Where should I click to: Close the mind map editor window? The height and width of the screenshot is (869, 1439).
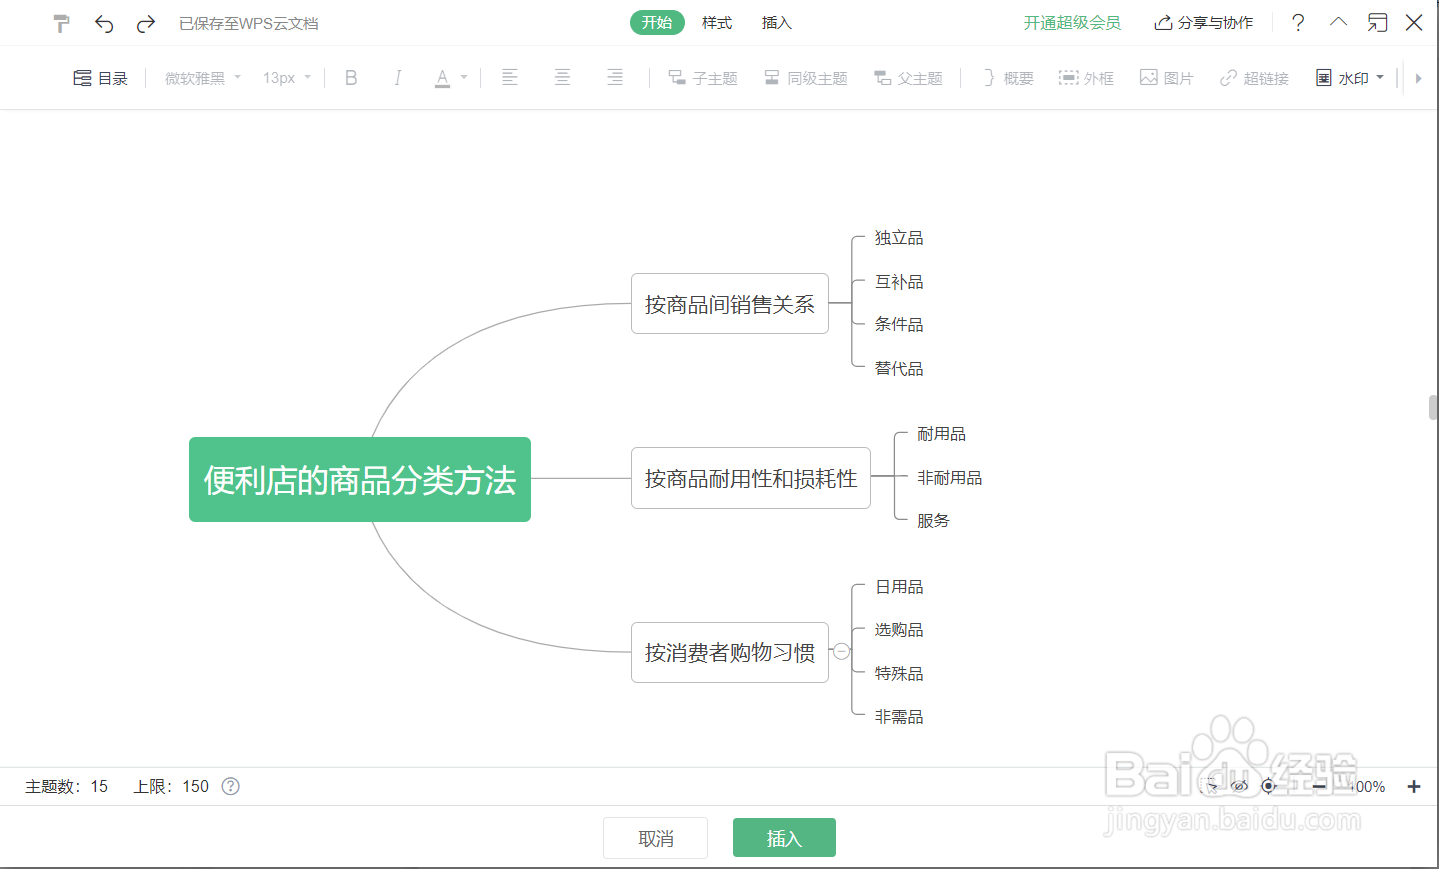coord(1414,22)
